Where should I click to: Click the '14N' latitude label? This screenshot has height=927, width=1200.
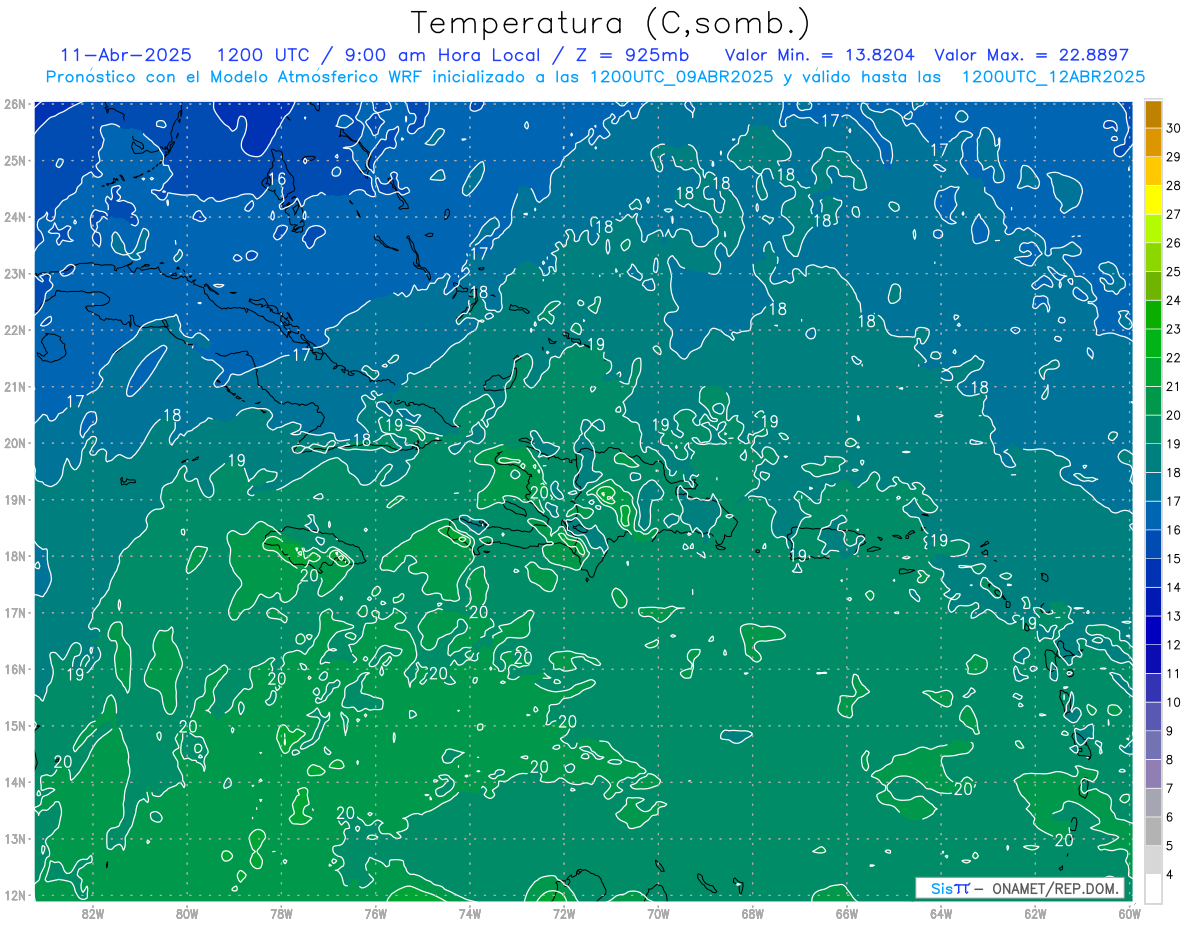pos(15,782)
